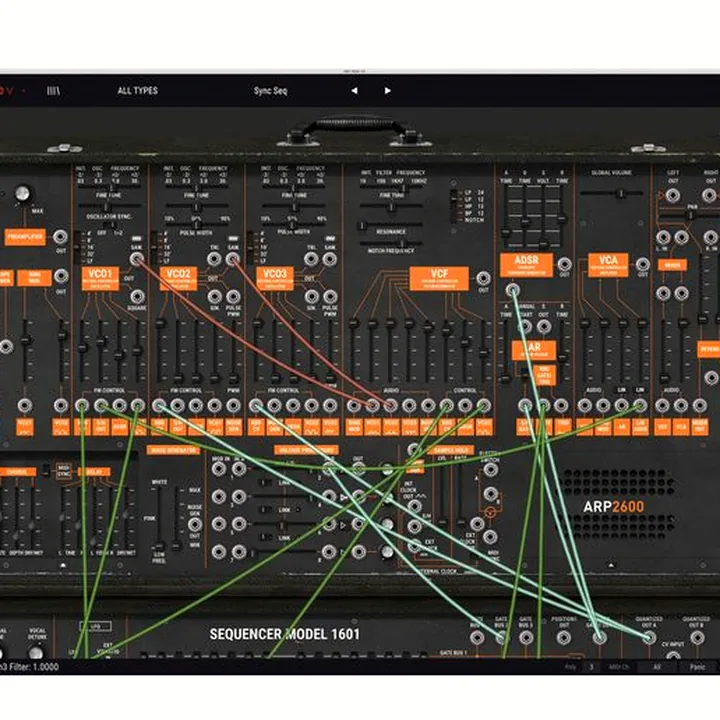Click the VCO1 SQUARE output jack
Image resolution: width=720 pixels, height=720 pixels.
point(137,296)
